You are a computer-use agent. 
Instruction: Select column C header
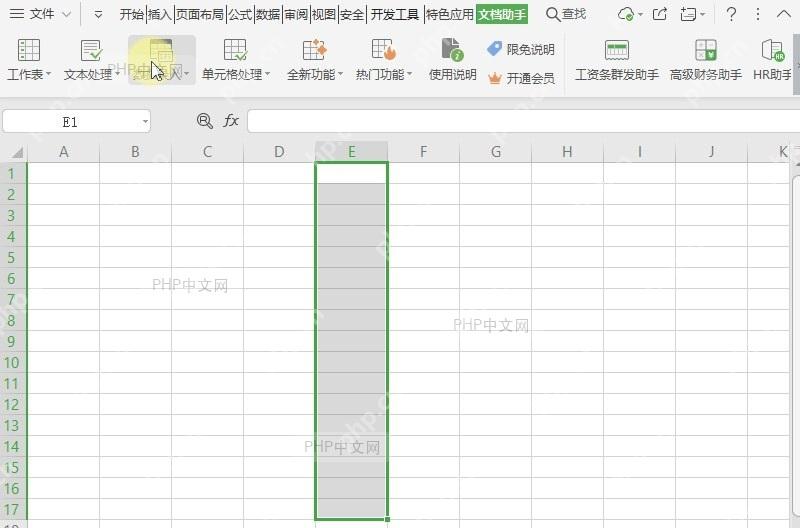click(x=208, y=152)
